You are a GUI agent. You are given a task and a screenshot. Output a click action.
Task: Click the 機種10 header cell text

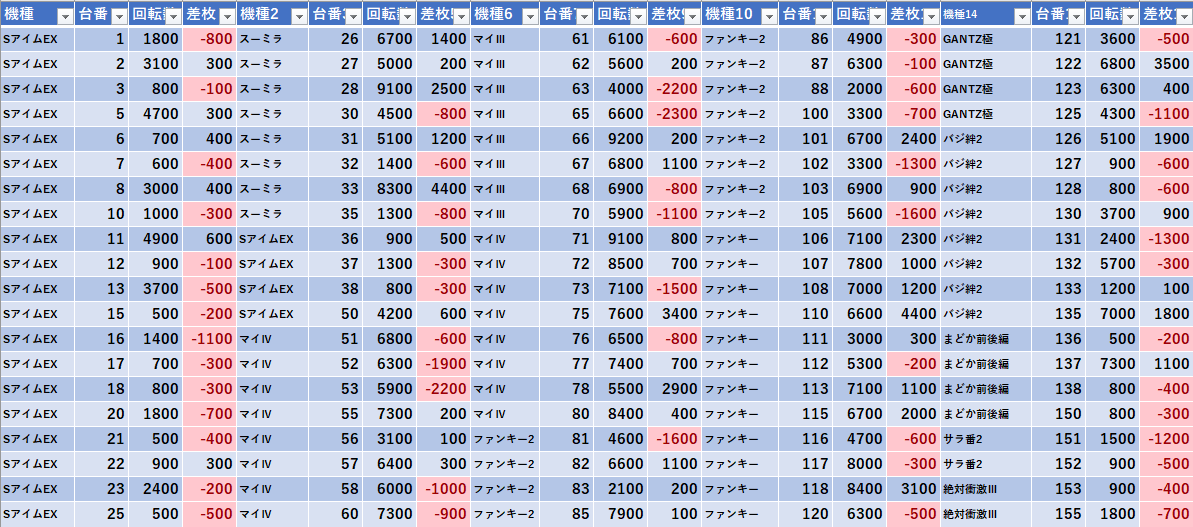click(730, 15)
